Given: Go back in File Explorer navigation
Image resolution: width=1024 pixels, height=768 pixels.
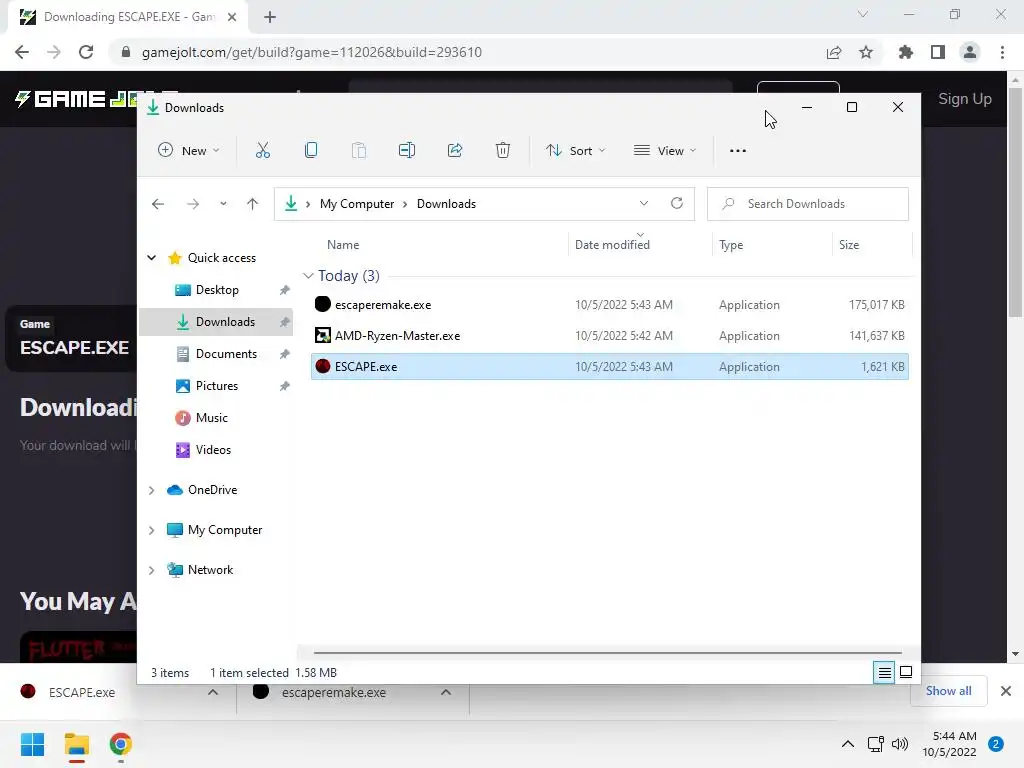Looking at the screenshot, I should [157, 204].
